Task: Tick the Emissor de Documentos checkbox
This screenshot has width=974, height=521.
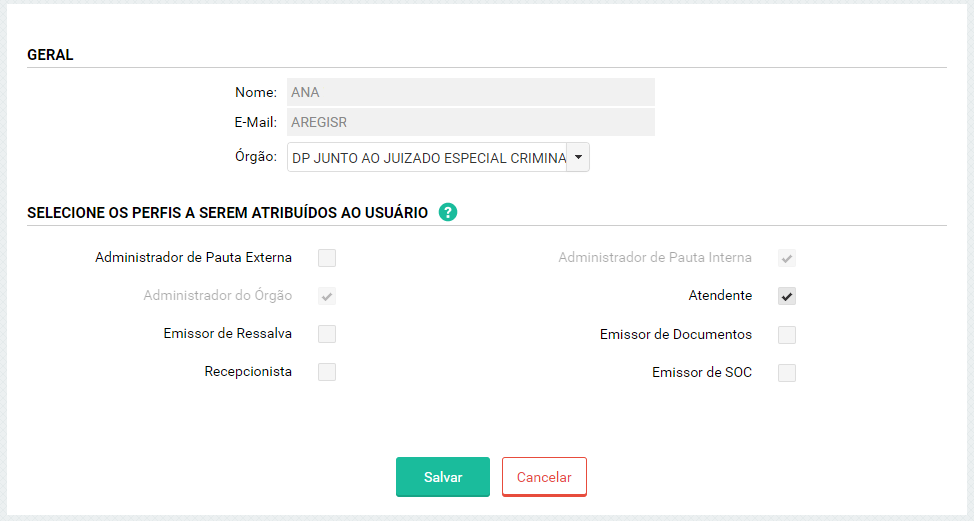Action: (787, 334)
